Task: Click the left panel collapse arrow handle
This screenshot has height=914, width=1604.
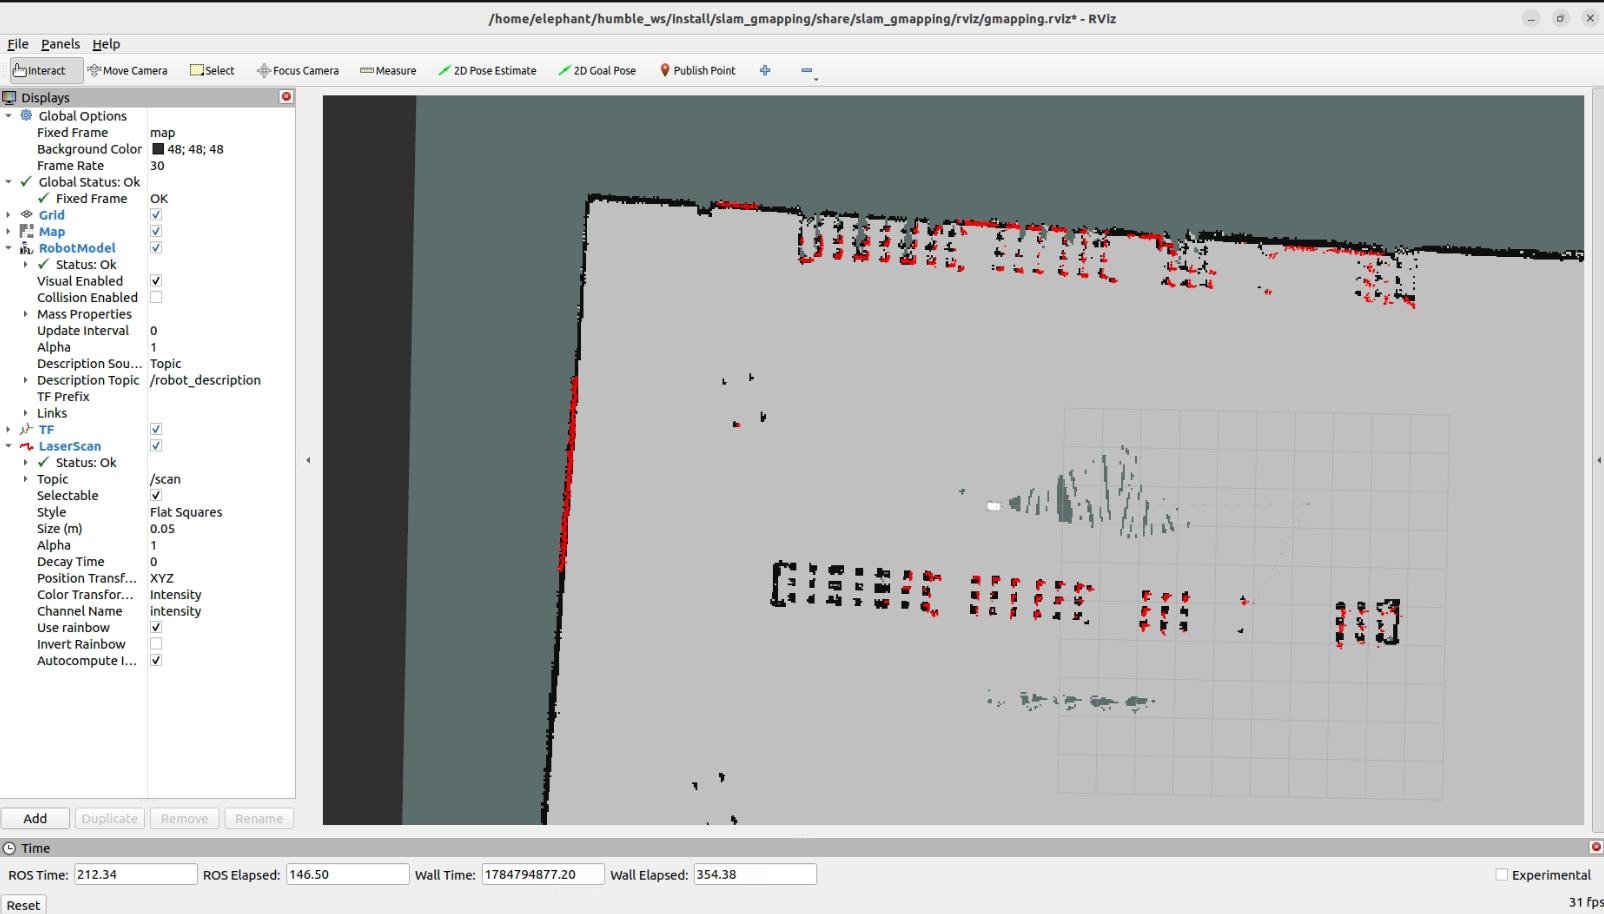Action: pos(308,460)
